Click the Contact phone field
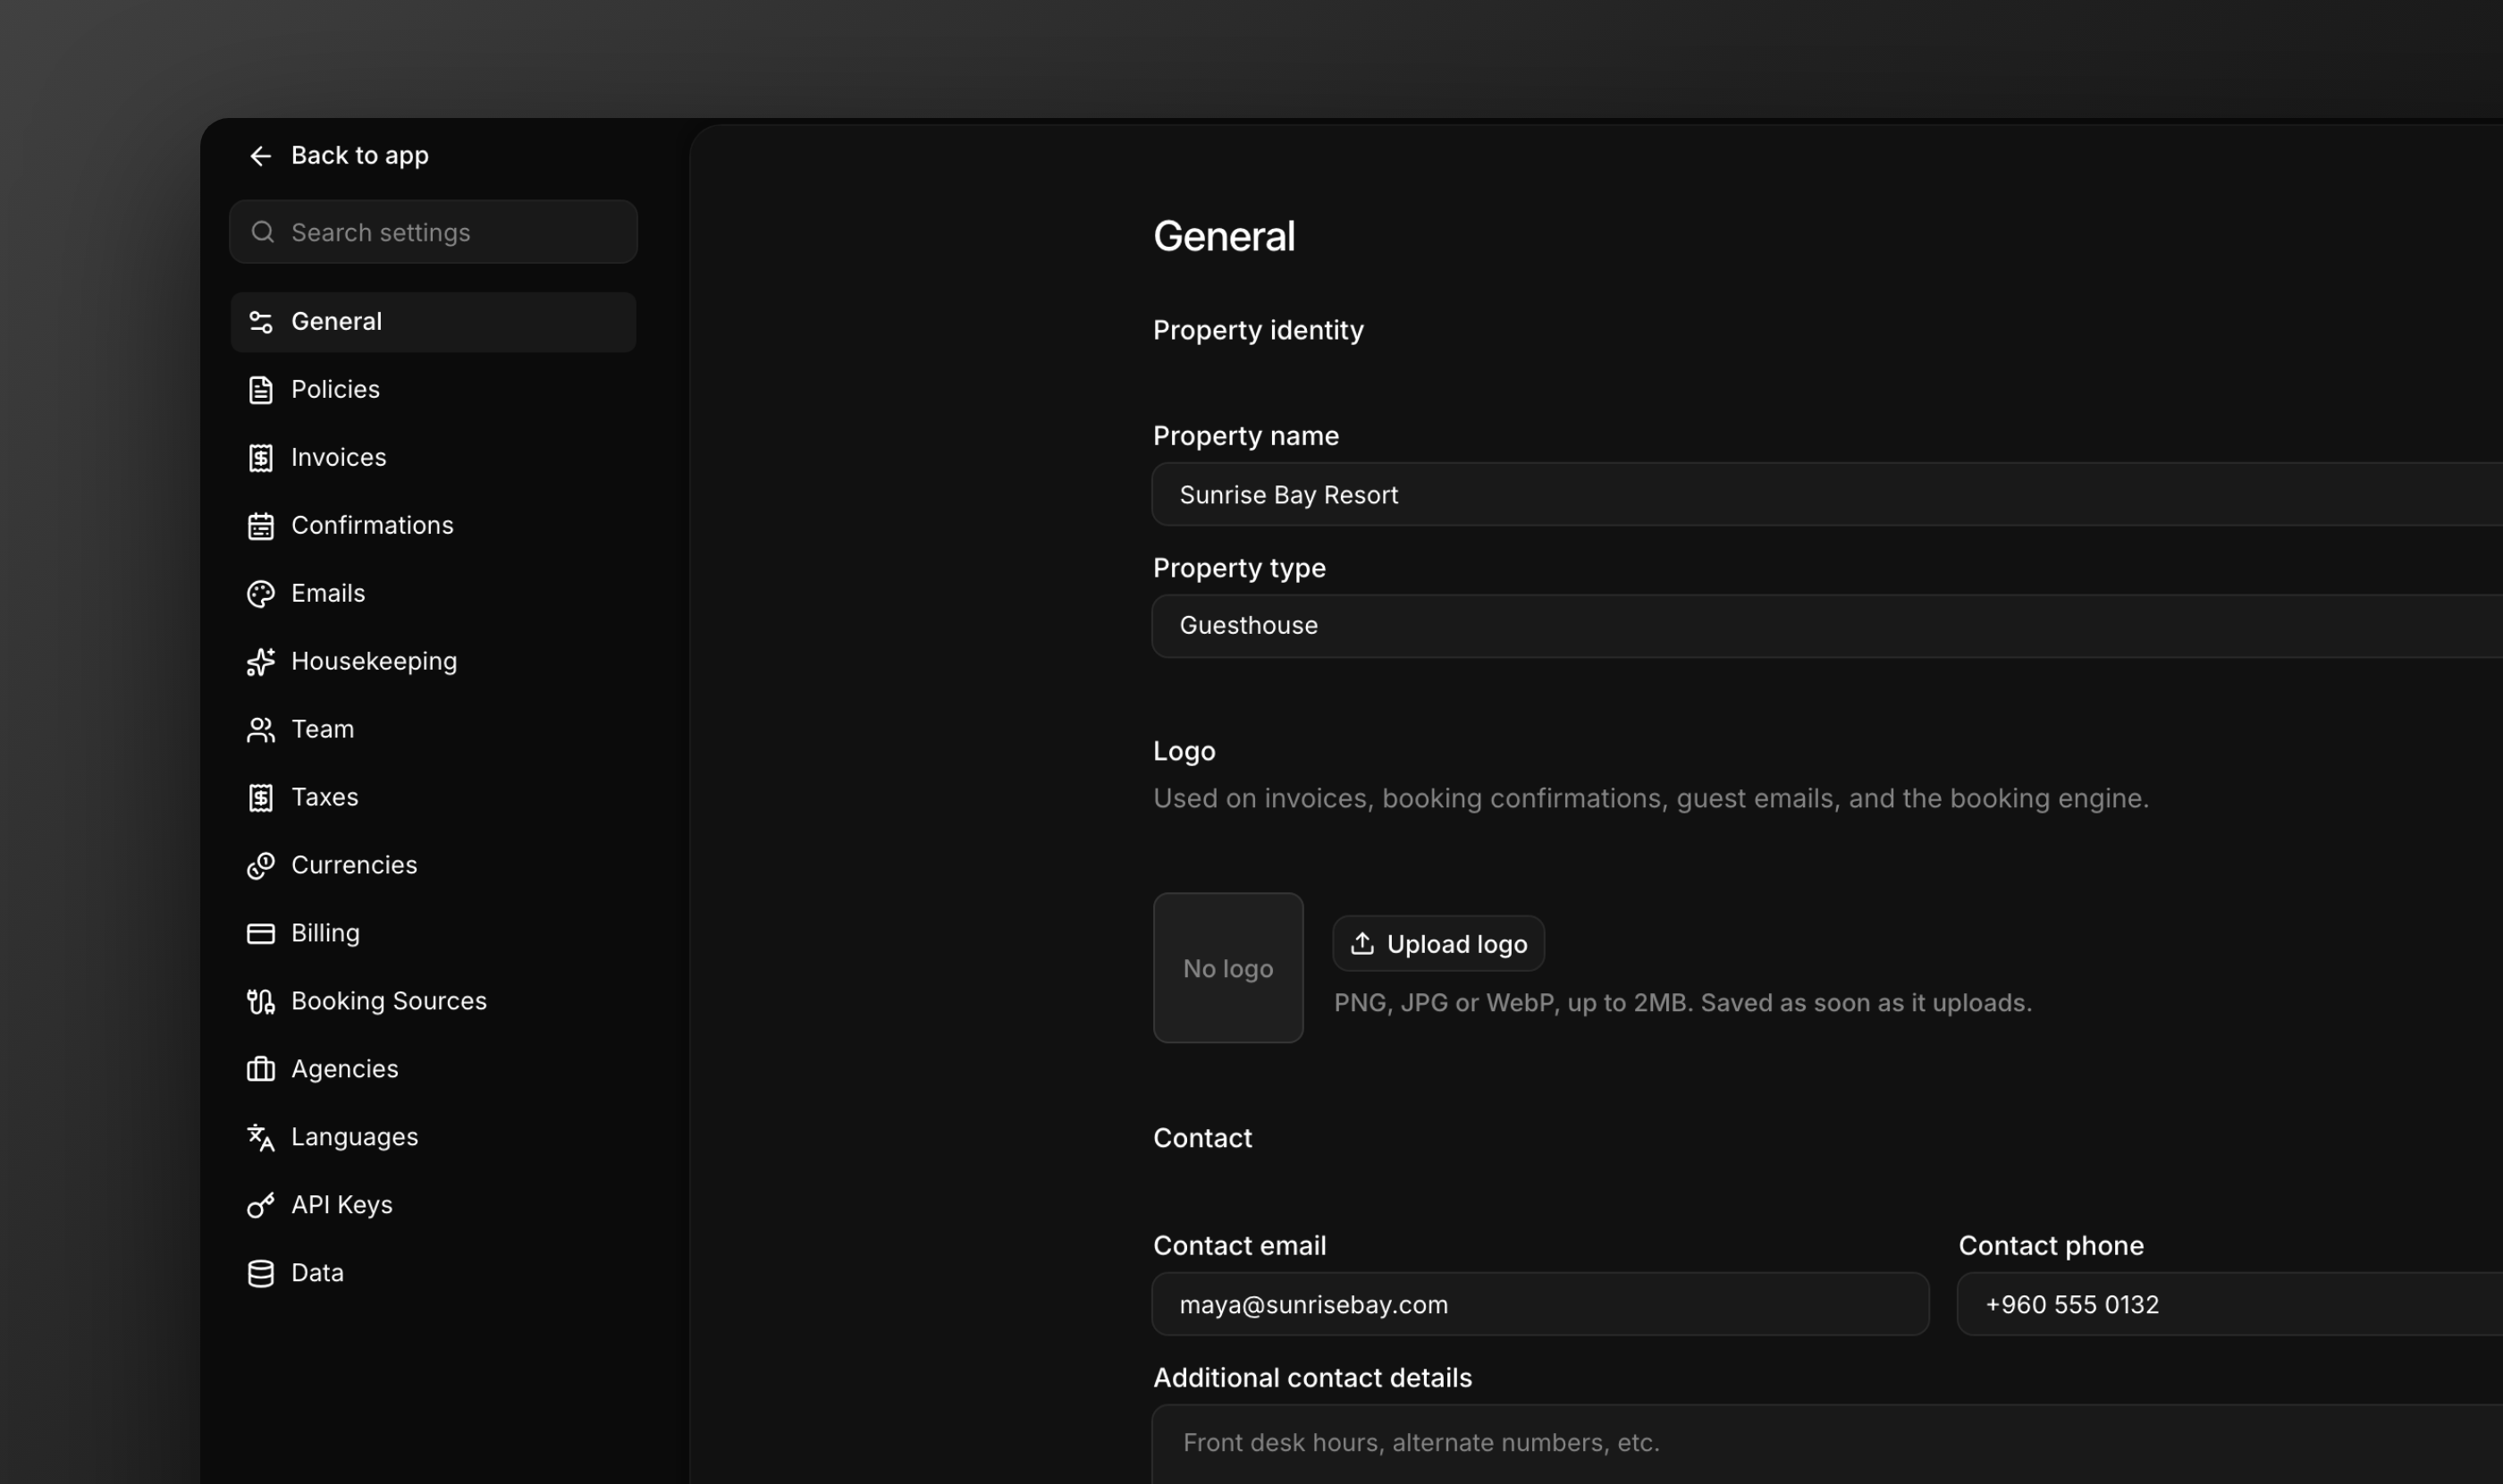2503x1484 pixels. (x=2230, y=1305)
